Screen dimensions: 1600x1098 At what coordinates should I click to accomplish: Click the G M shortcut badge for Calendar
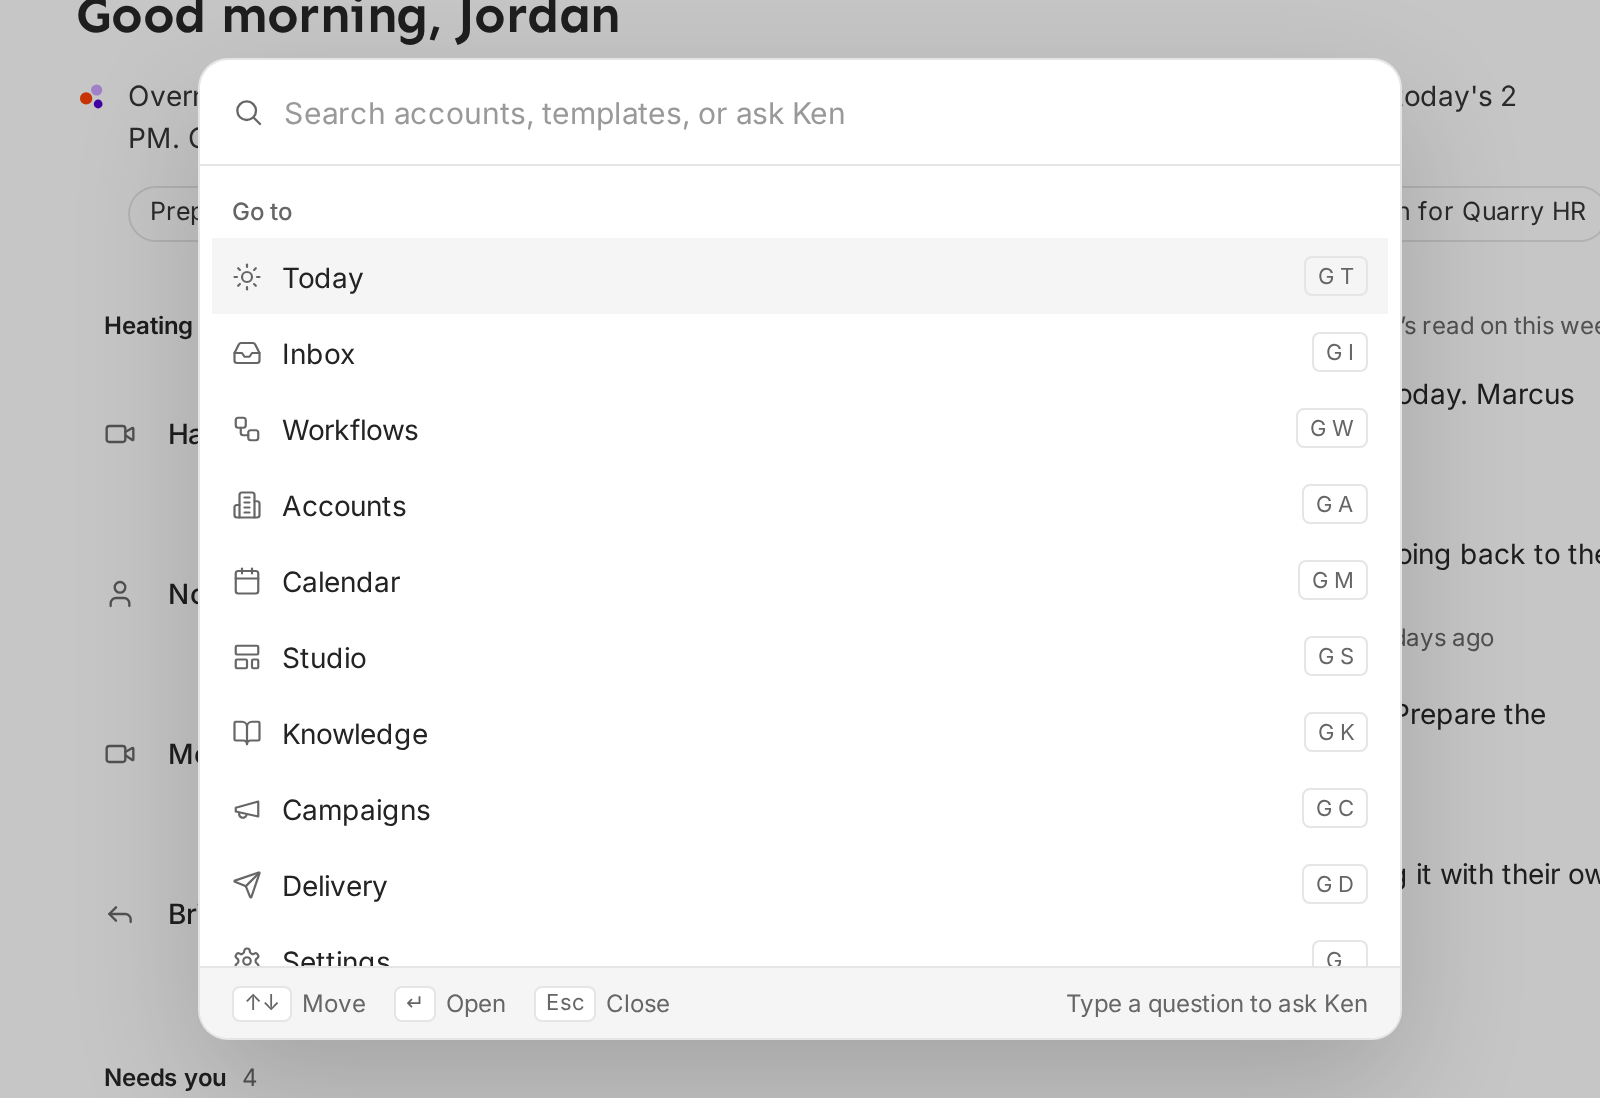1333,580
